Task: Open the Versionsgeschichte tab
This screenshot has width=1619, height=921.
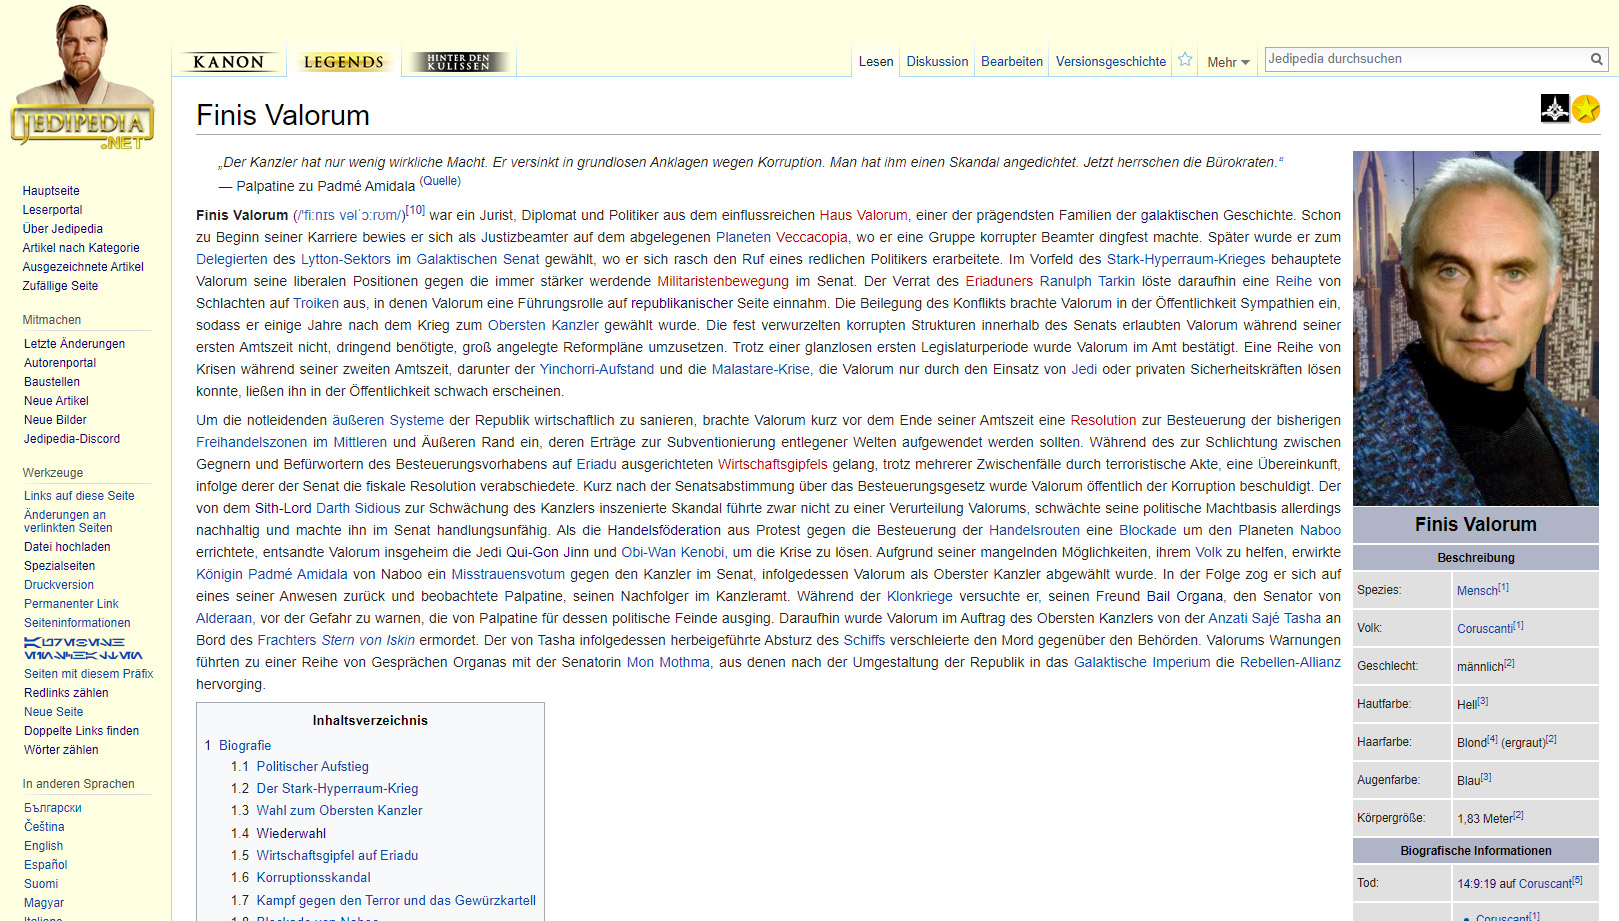Action: [x=1111, y=62]
